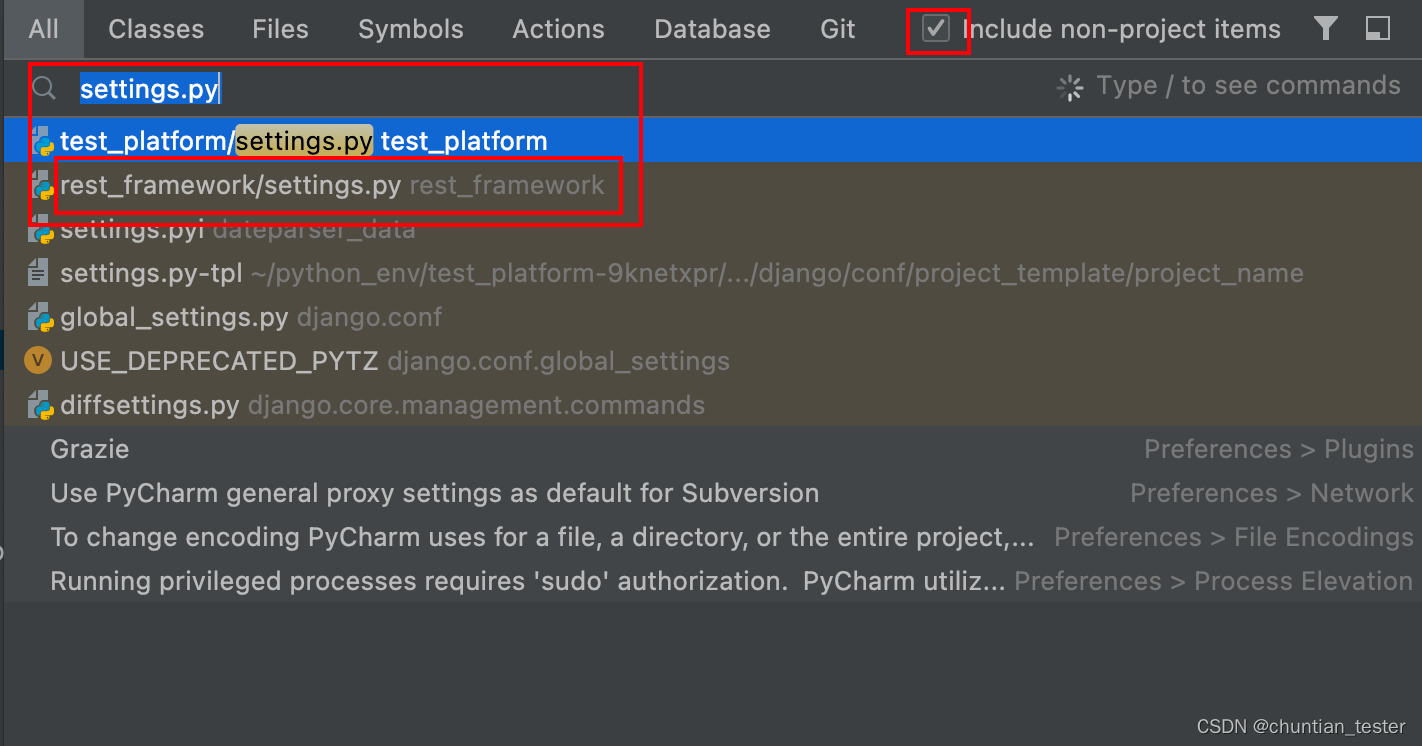Open the Grazie plugins preference entry

(89, 449)
